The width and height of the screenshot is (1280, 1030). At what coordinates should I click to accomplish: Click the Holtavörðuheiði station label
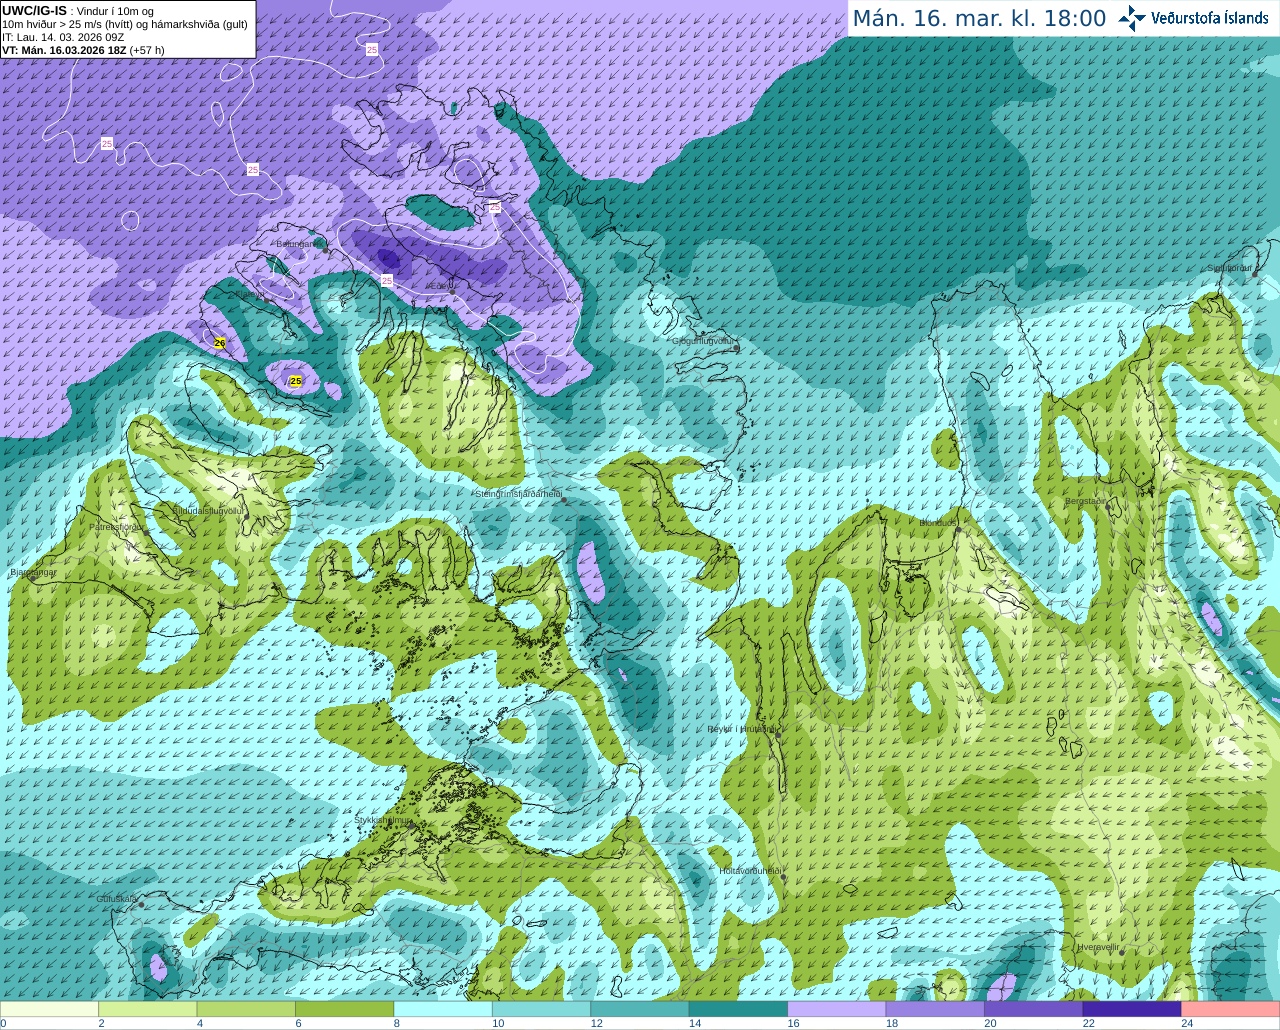(749, 870)
